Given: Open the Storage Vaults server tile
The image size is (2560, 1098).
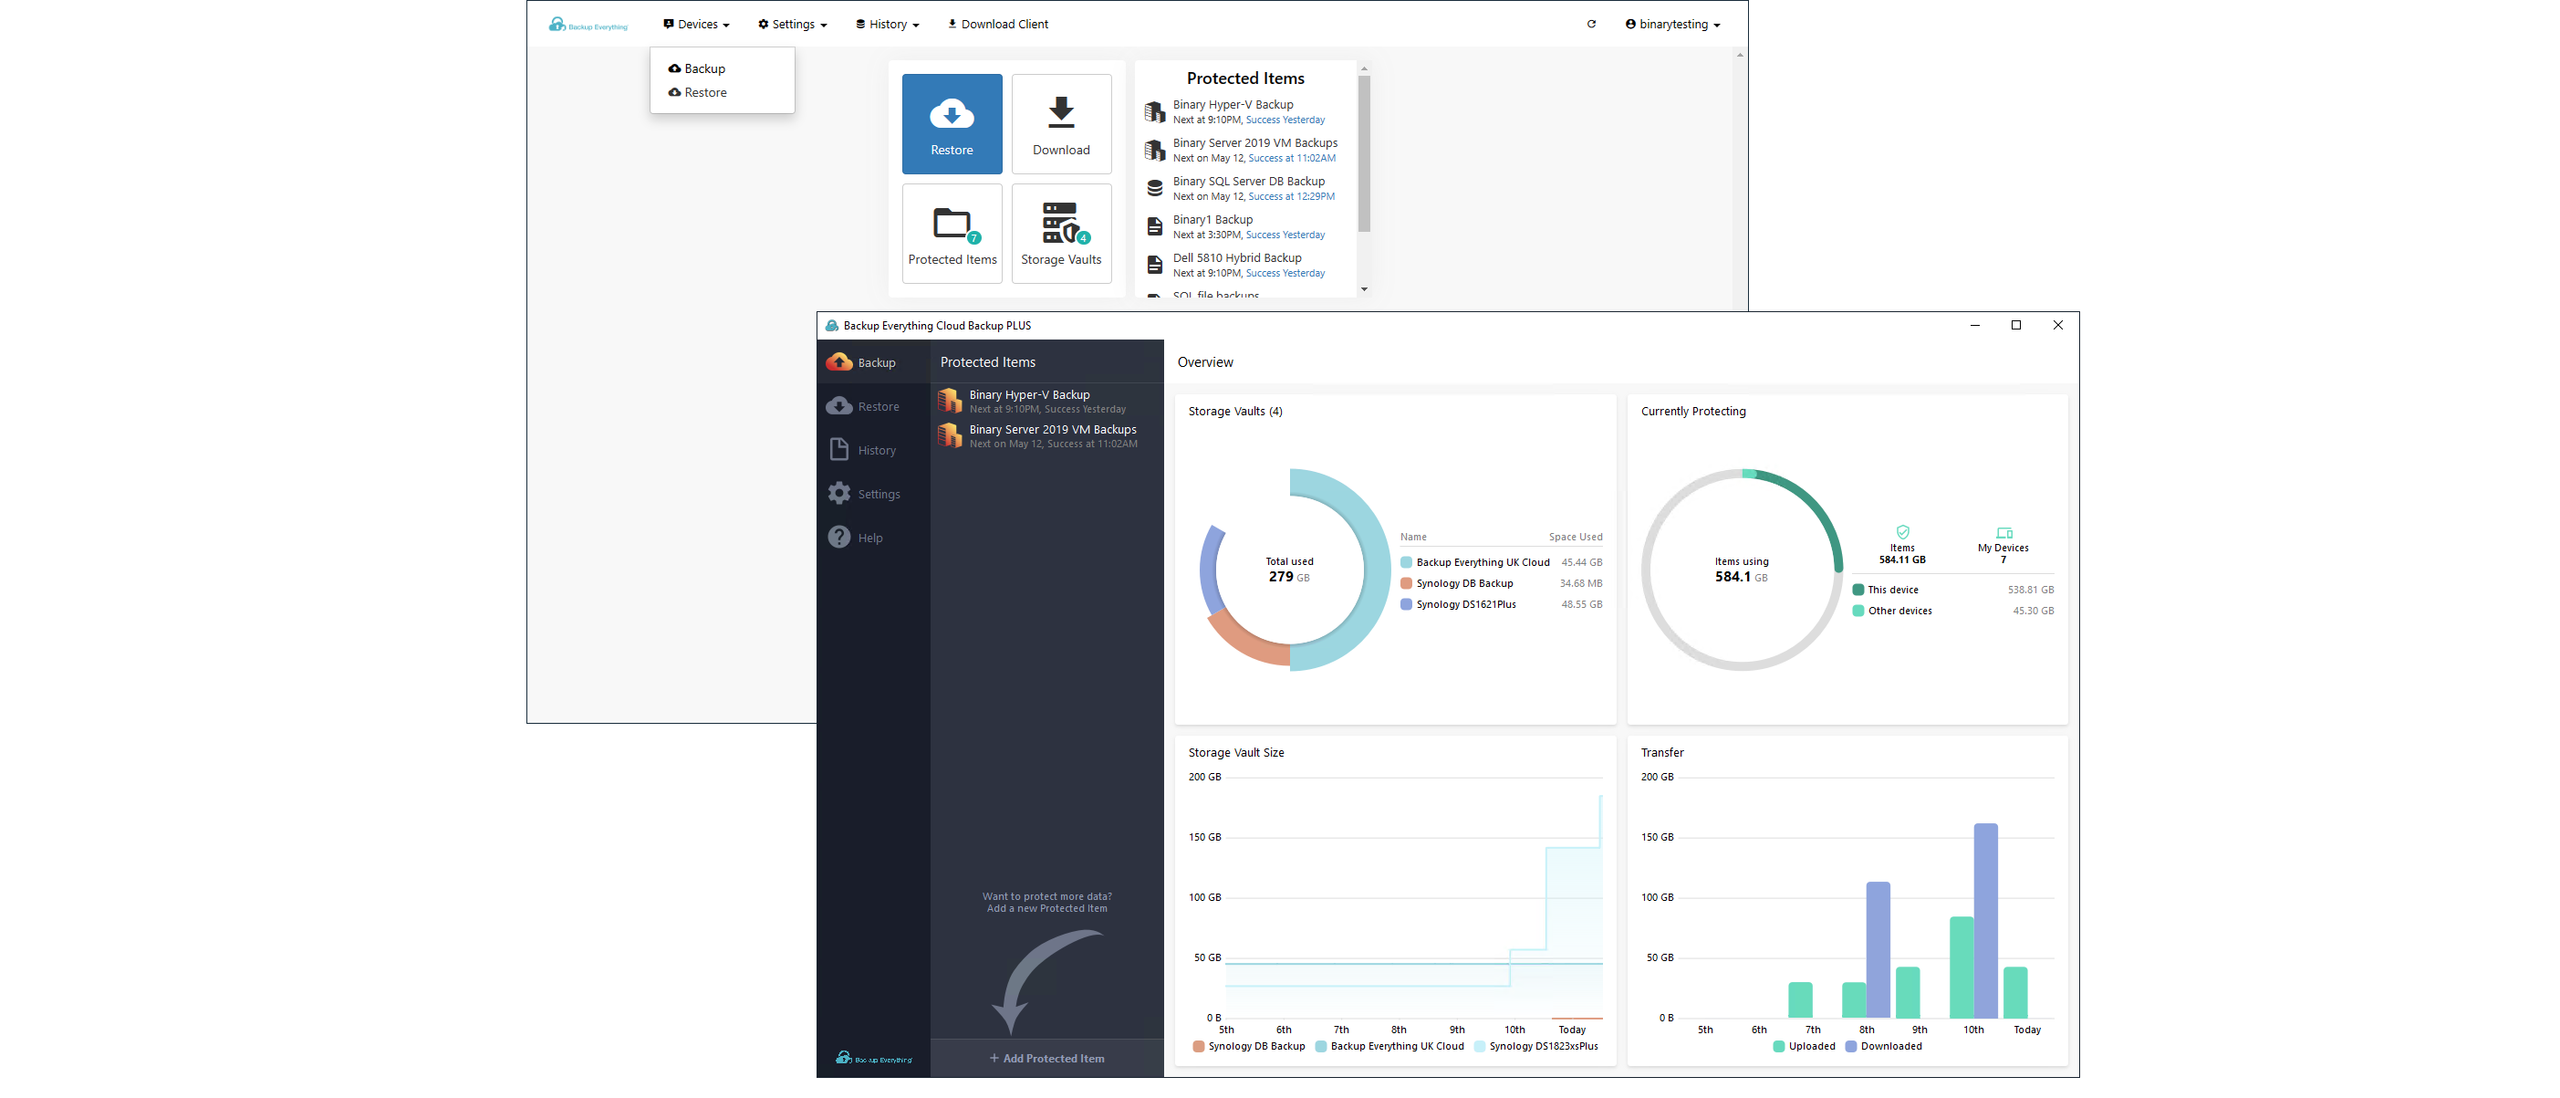Looking at the screenshot, I should coord(1060,233).
